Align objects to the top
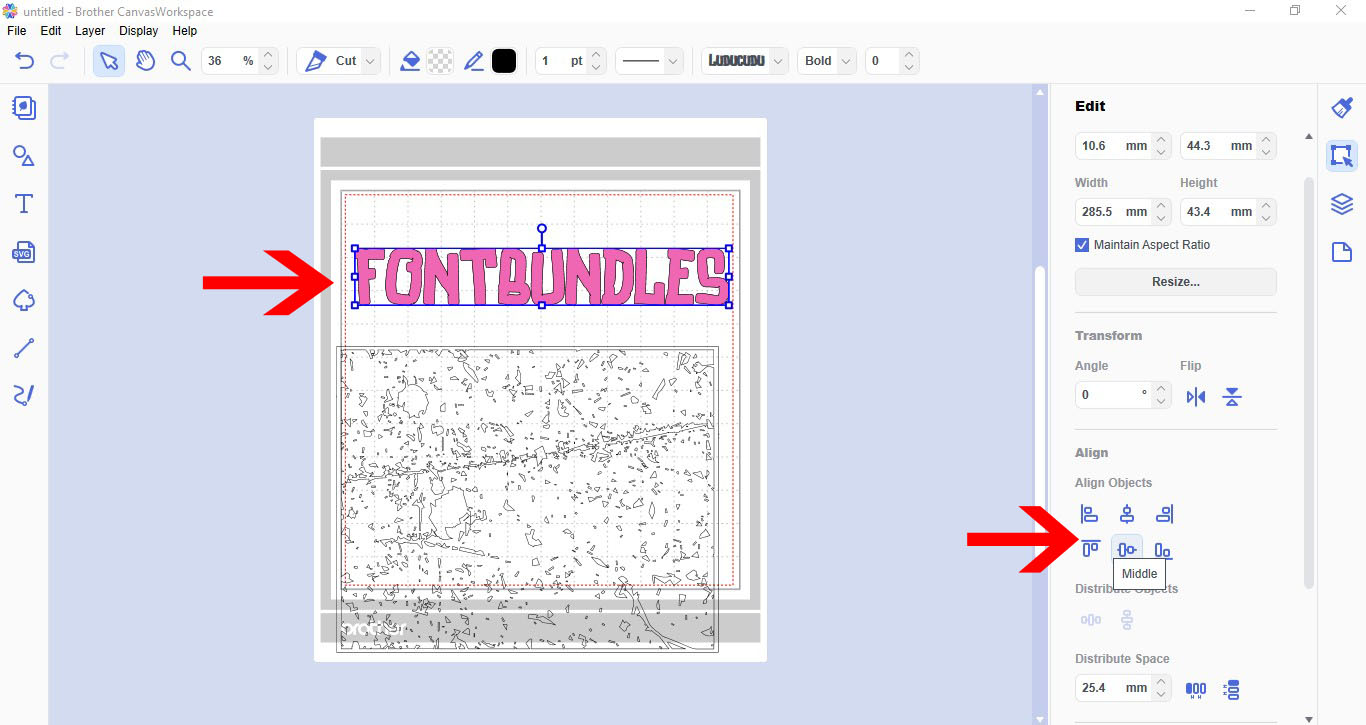Image resolution: width=1366 pixels, height=725 pixels. coord(1090,549)
